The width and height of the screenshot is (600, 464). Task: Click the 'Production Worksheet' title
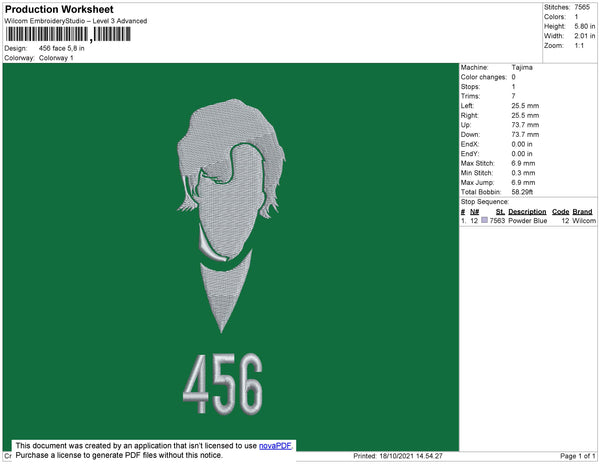pos(59,9)
